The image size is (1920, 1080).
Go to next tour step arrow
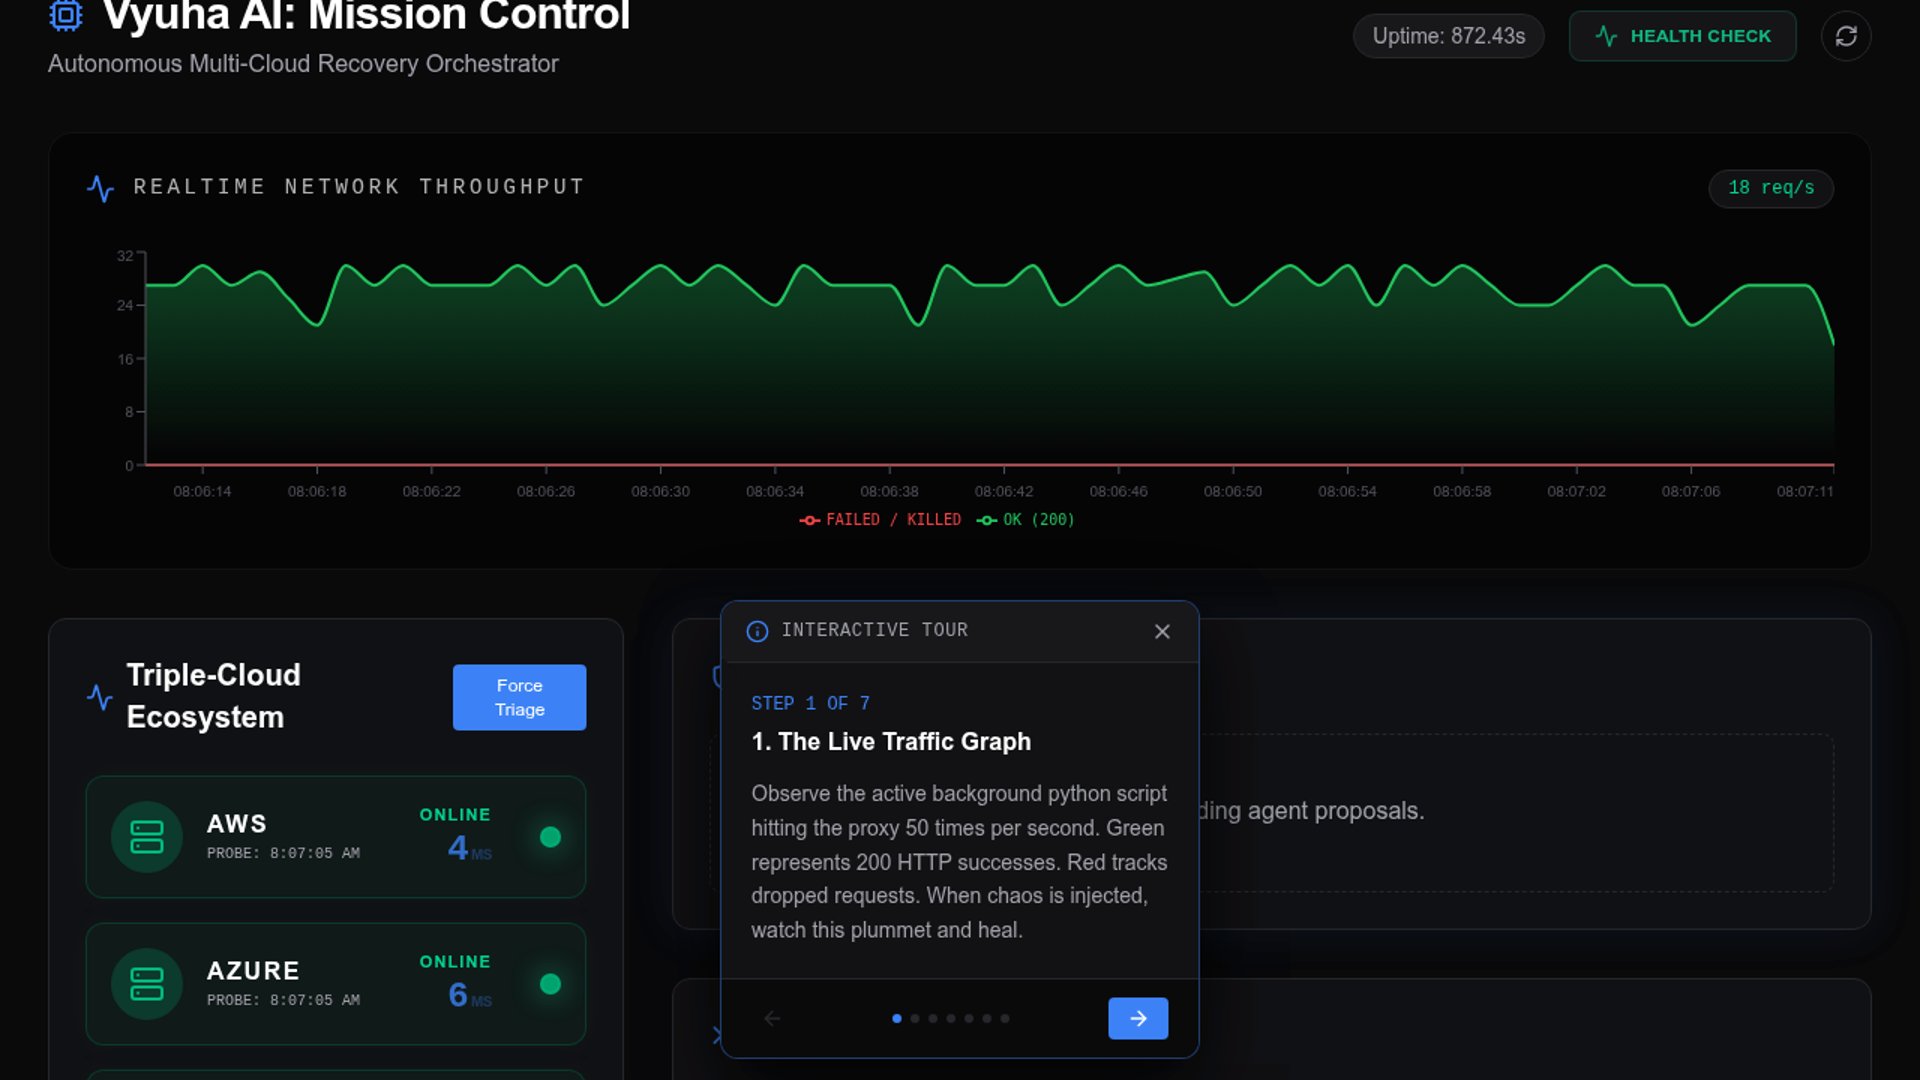tap(1138, 1018)
